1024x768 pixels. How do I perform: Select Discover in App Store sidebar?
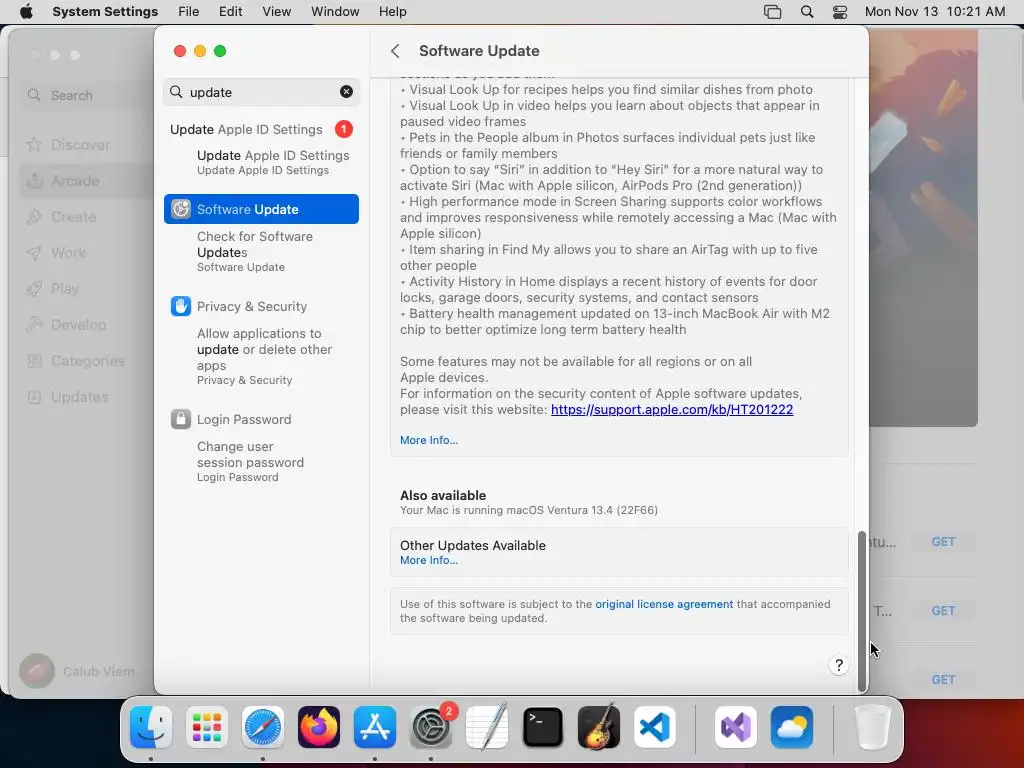pos(80,145)
